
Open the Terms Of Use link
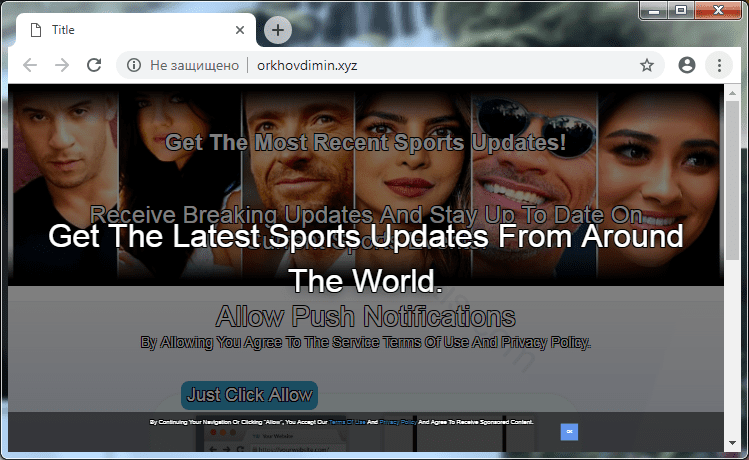pos(346,422)
